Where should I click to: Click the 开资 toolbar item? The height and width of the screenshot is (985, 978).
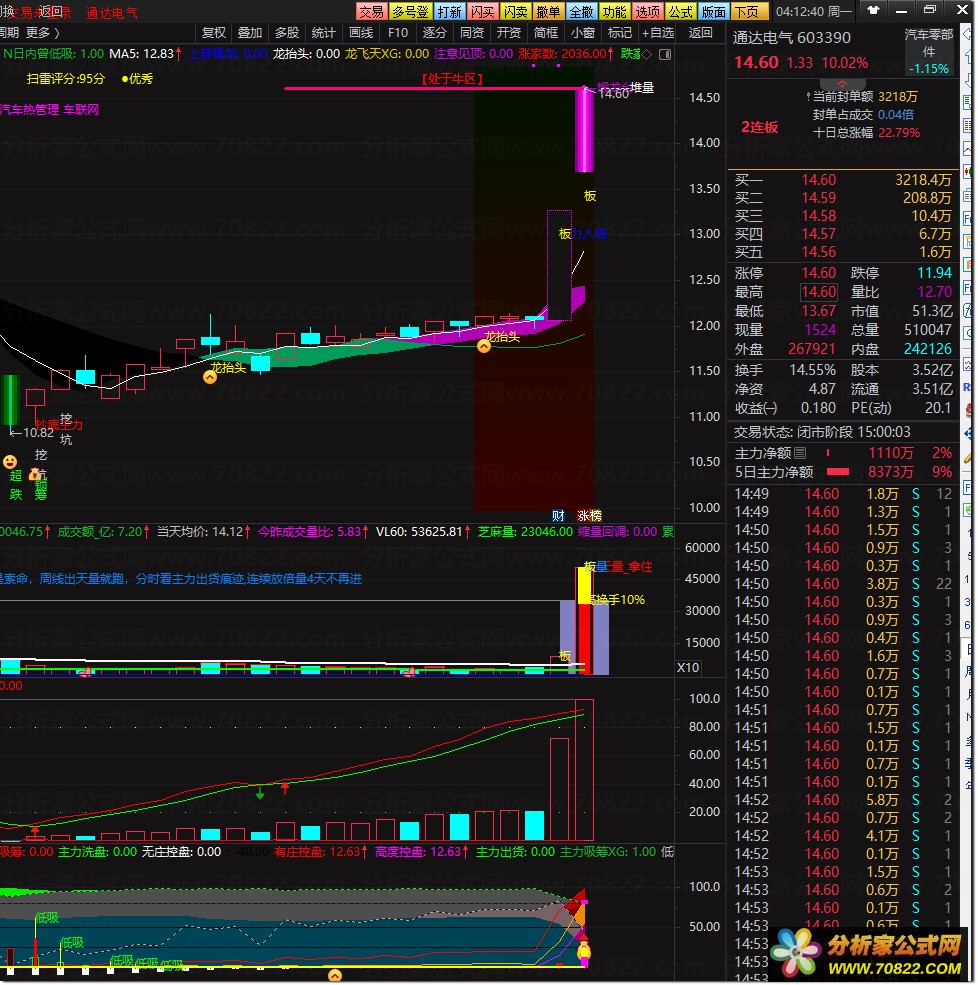(509, 33)
